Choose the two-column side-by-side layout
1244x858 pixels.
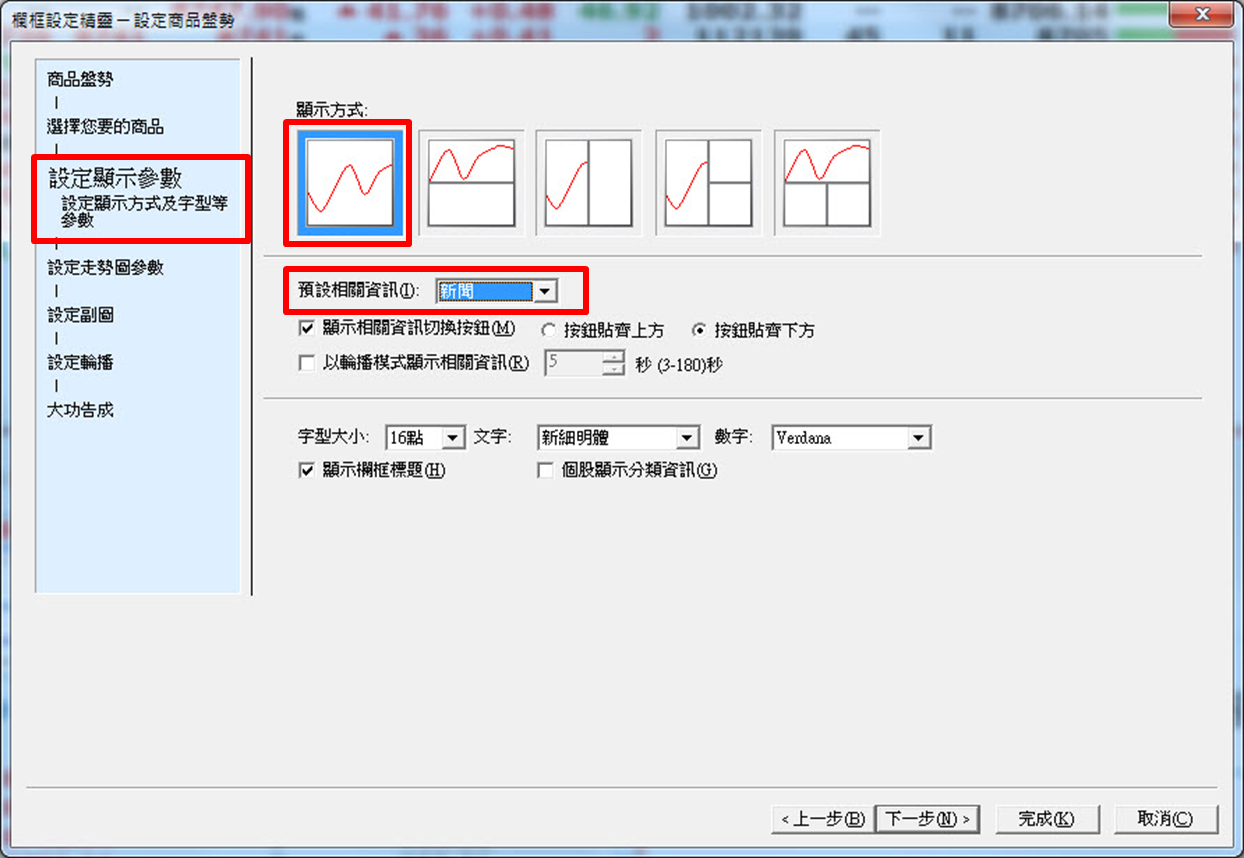(589, 182)
